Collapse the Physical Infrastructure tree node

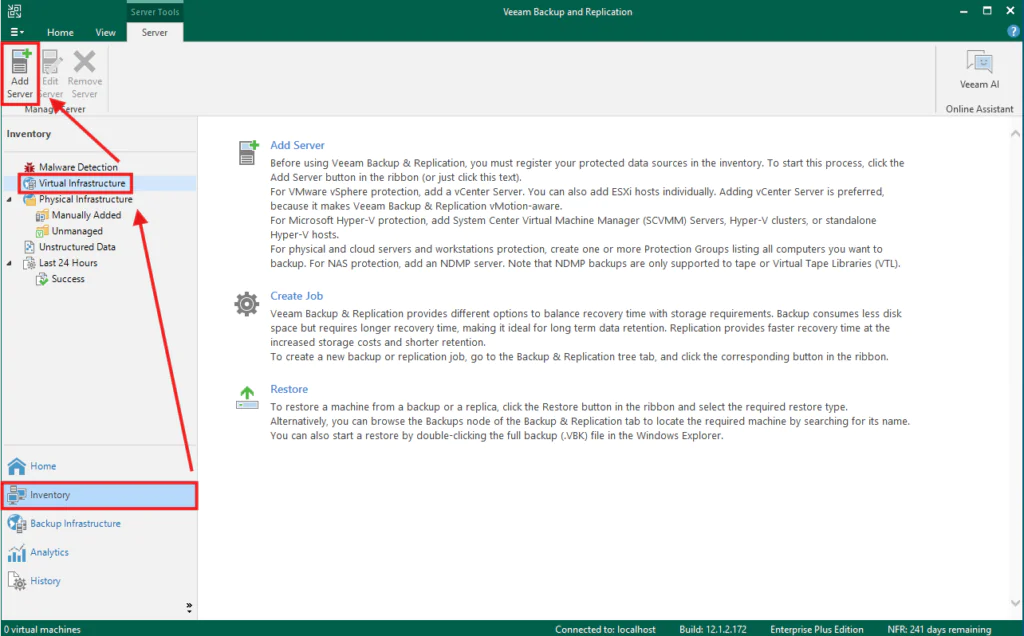point(10,199)
